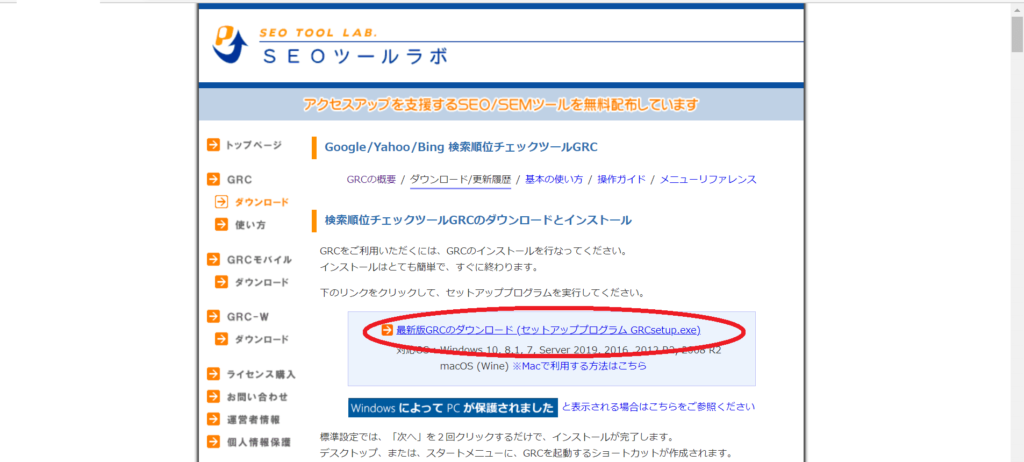Click the arrow icon beside お問い合わせ
1024x462 pixels.
[213, 397]
